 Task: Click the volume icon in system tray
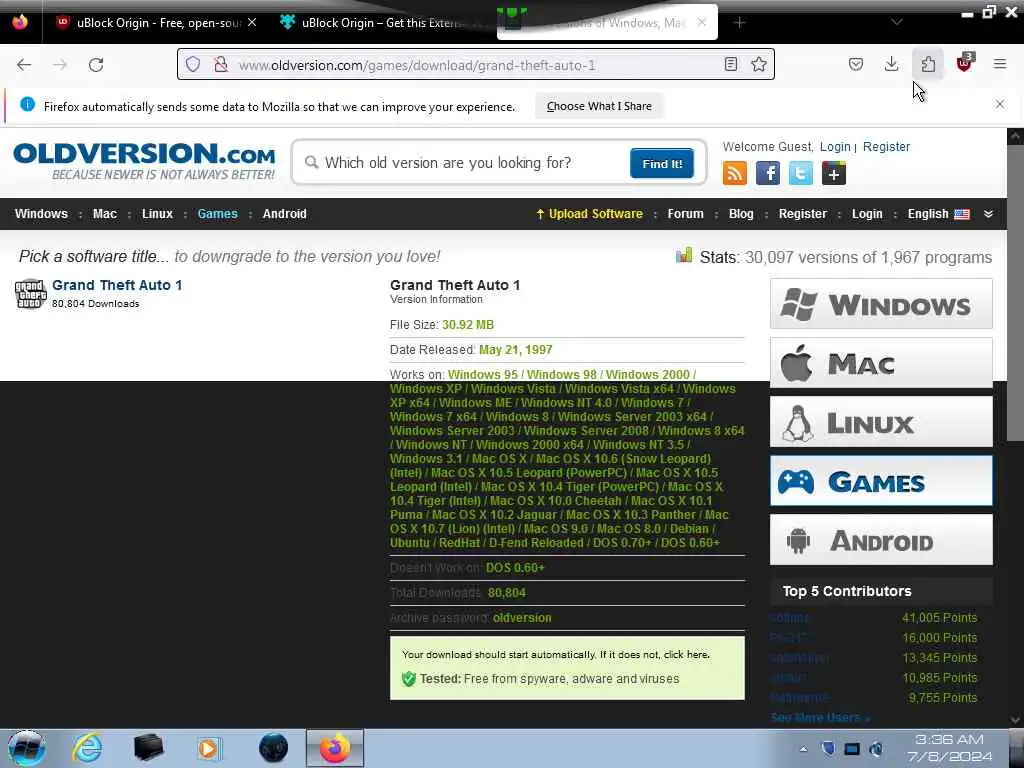pyautogui.click(x=876, y=749)
